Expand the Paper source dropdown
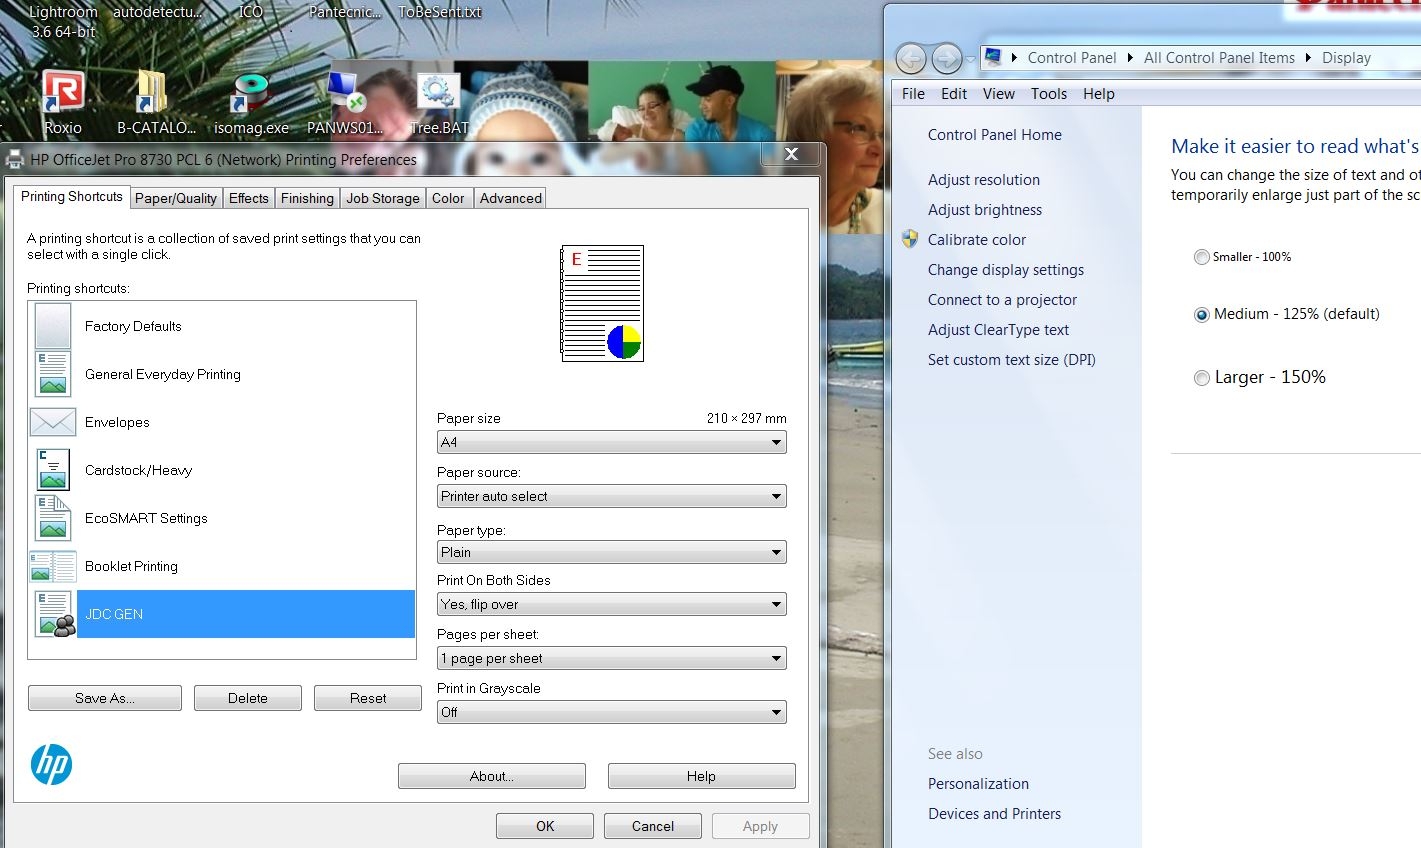 tap(611, 496)
